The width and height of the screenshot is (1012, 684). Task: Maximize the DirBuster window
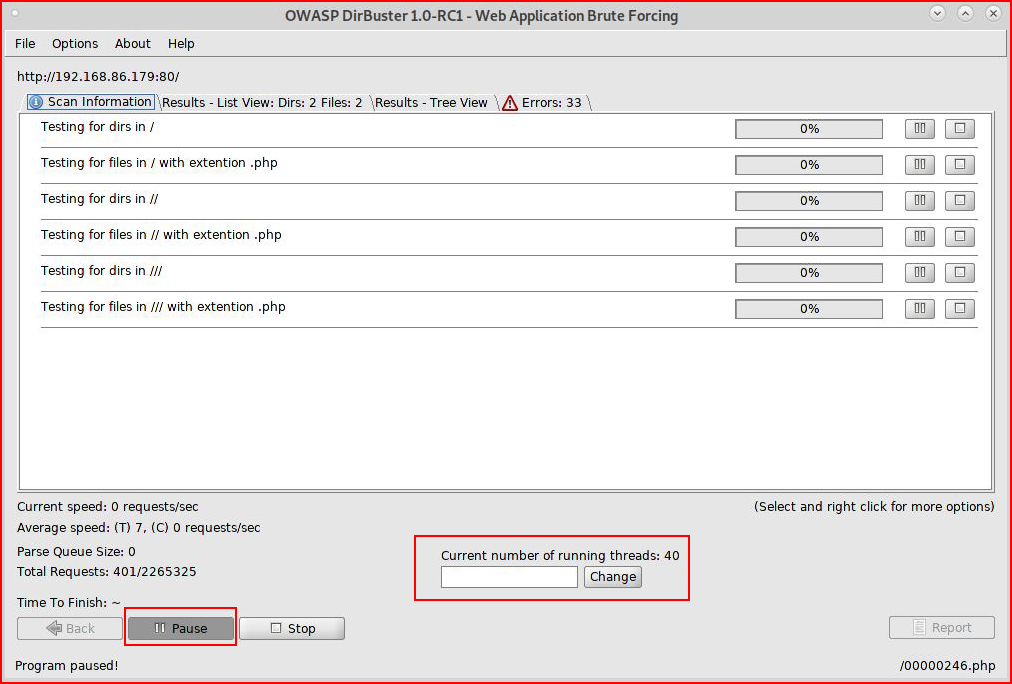(x=966, y=14)
